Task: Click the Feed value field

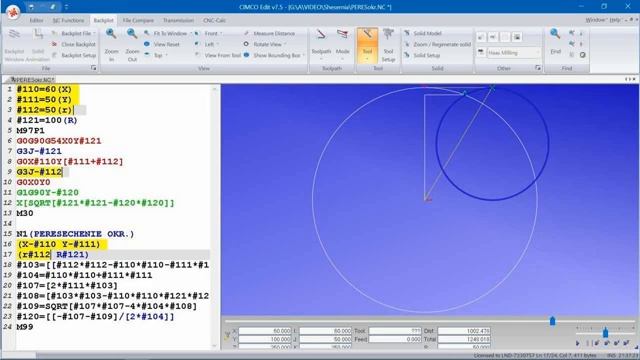Action: [395, 339]
